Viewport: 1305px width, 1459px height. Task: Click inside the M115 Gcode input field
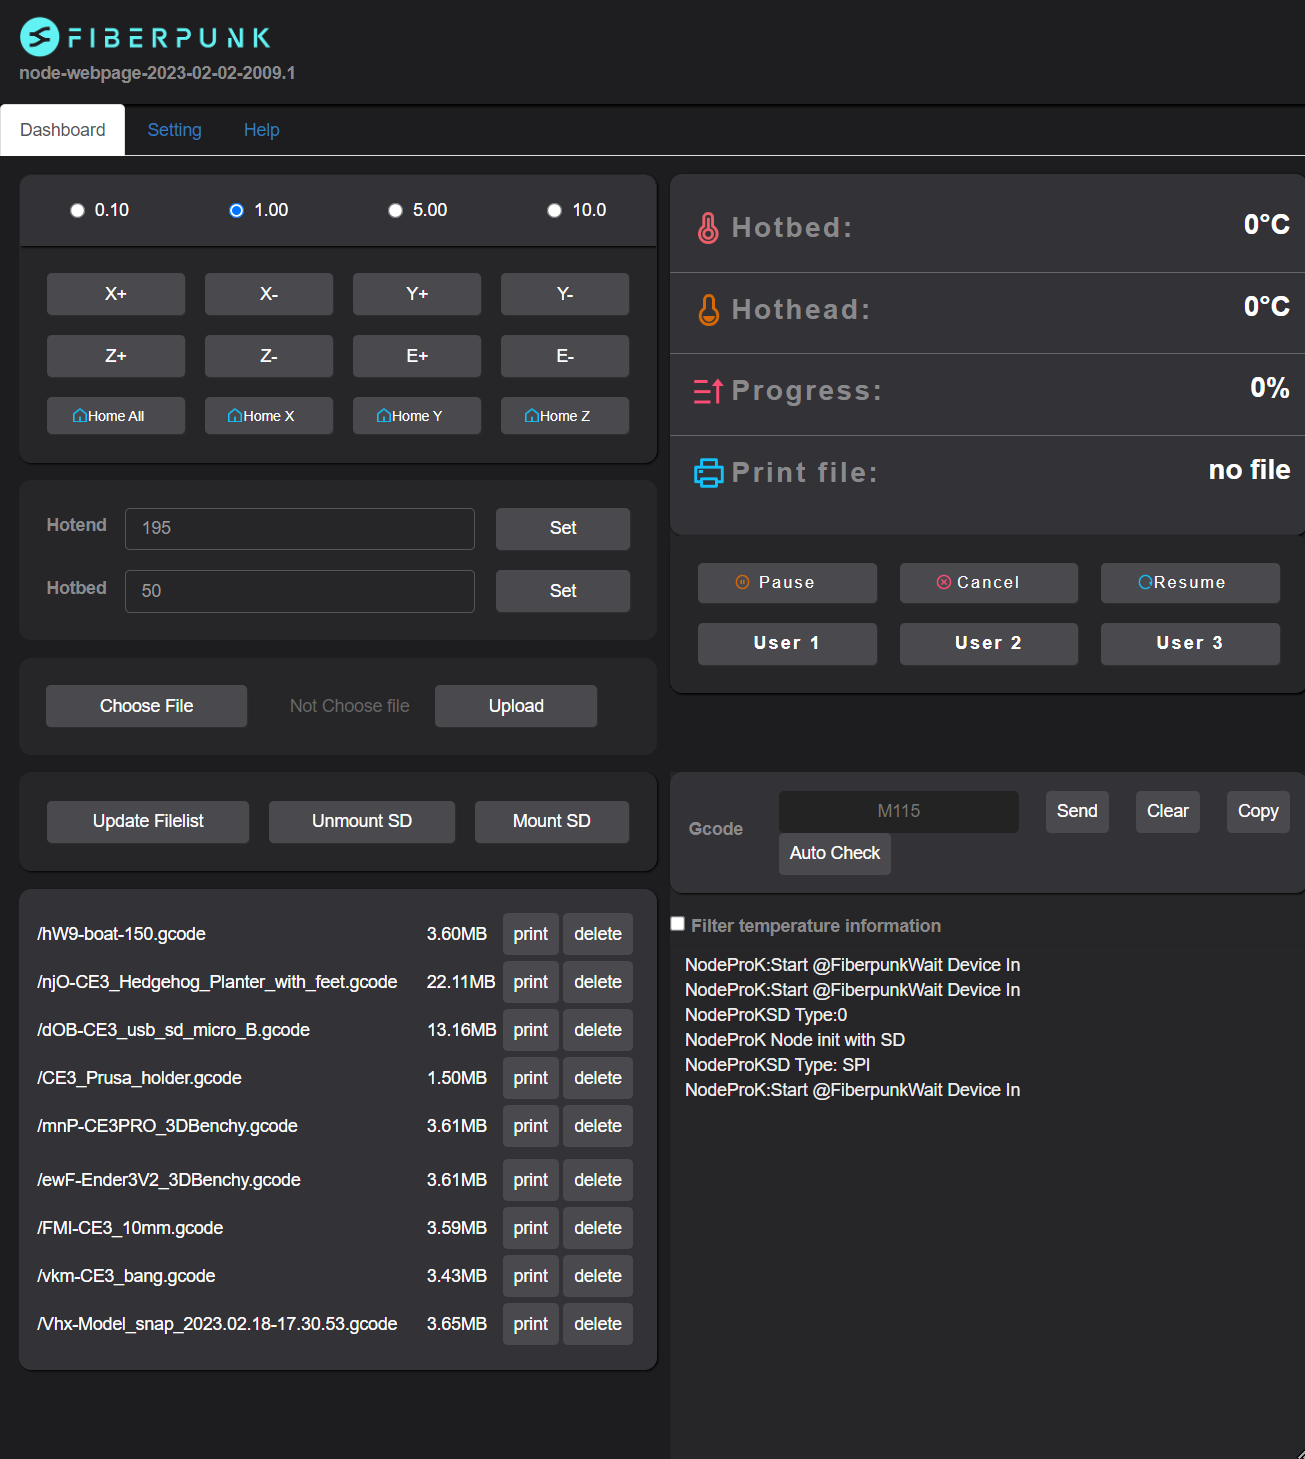[897, 811]
